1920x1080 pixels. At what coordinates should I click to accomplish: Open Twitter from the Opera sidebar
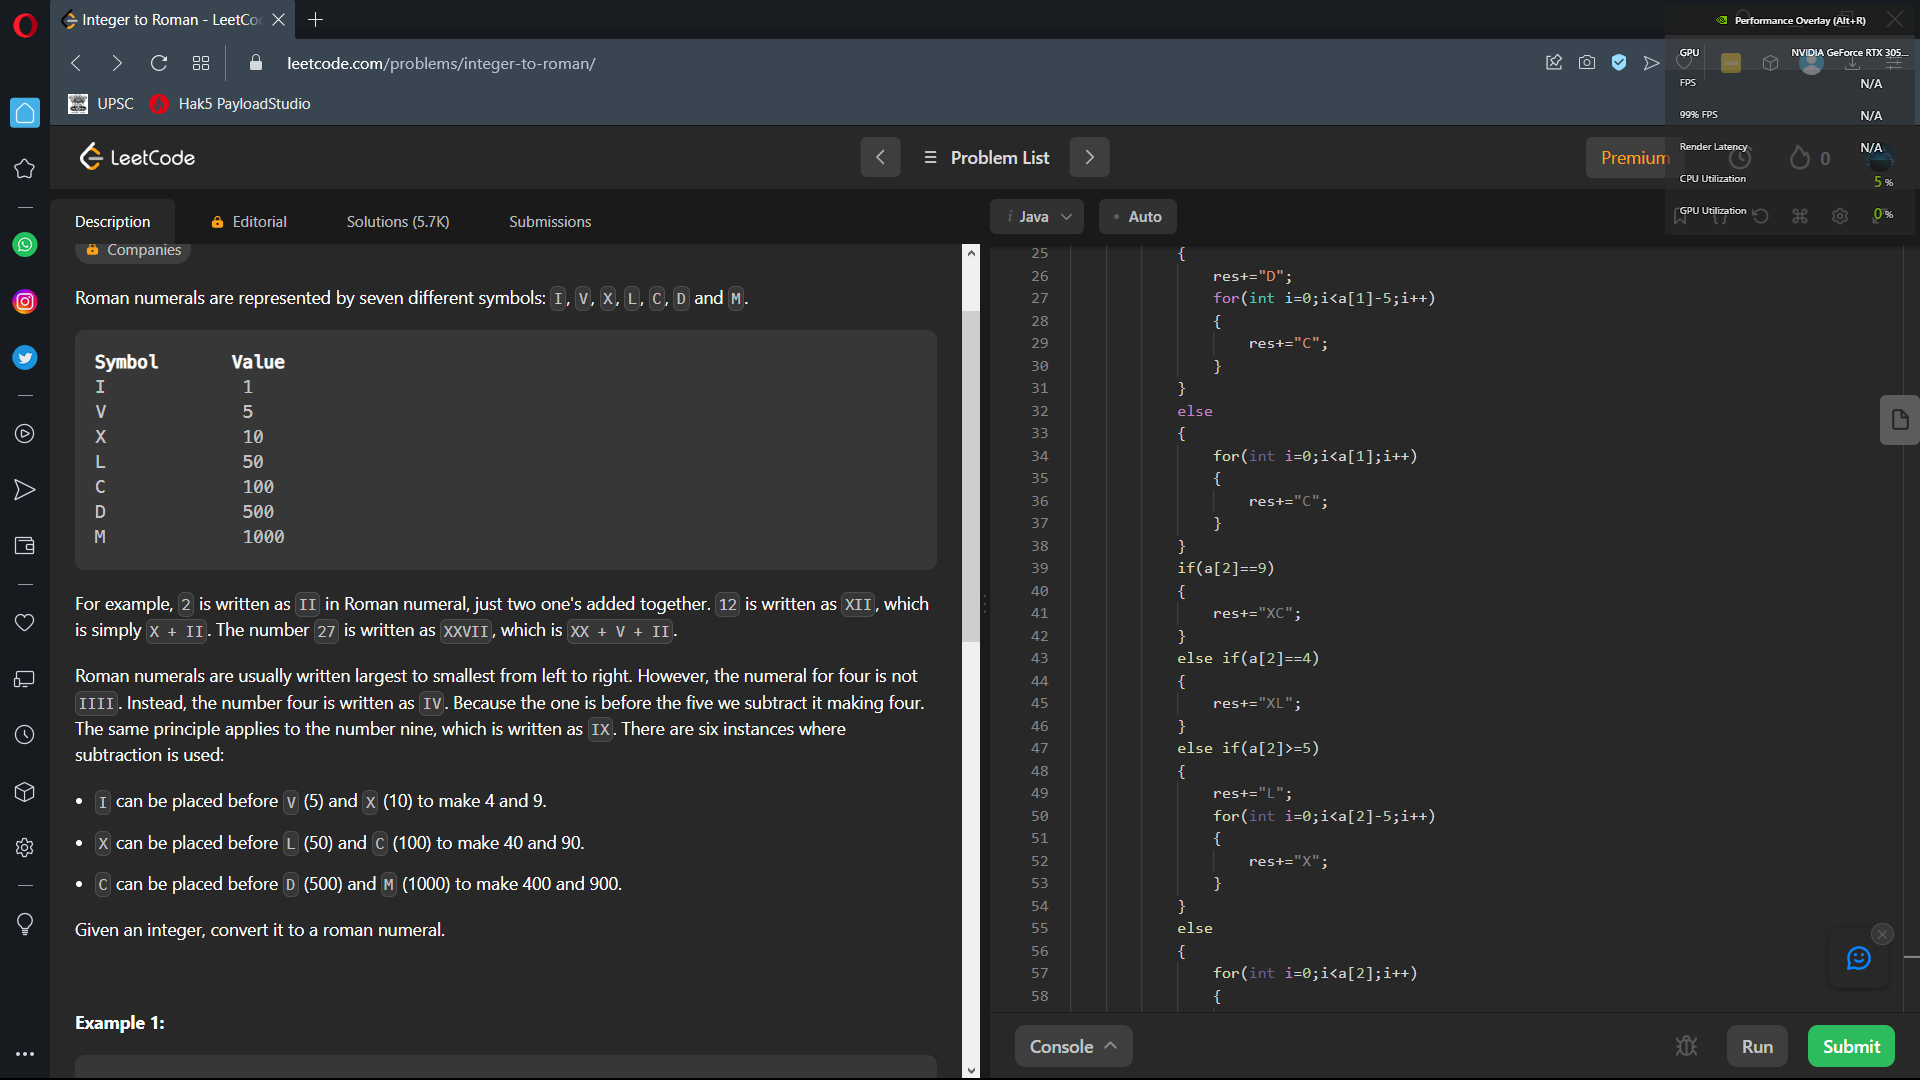click(25, 358)
